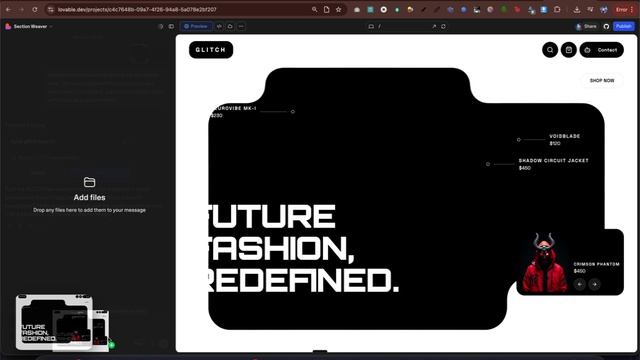
Task: Click the site info icon in address bar
Action: [x=51, y=9]
